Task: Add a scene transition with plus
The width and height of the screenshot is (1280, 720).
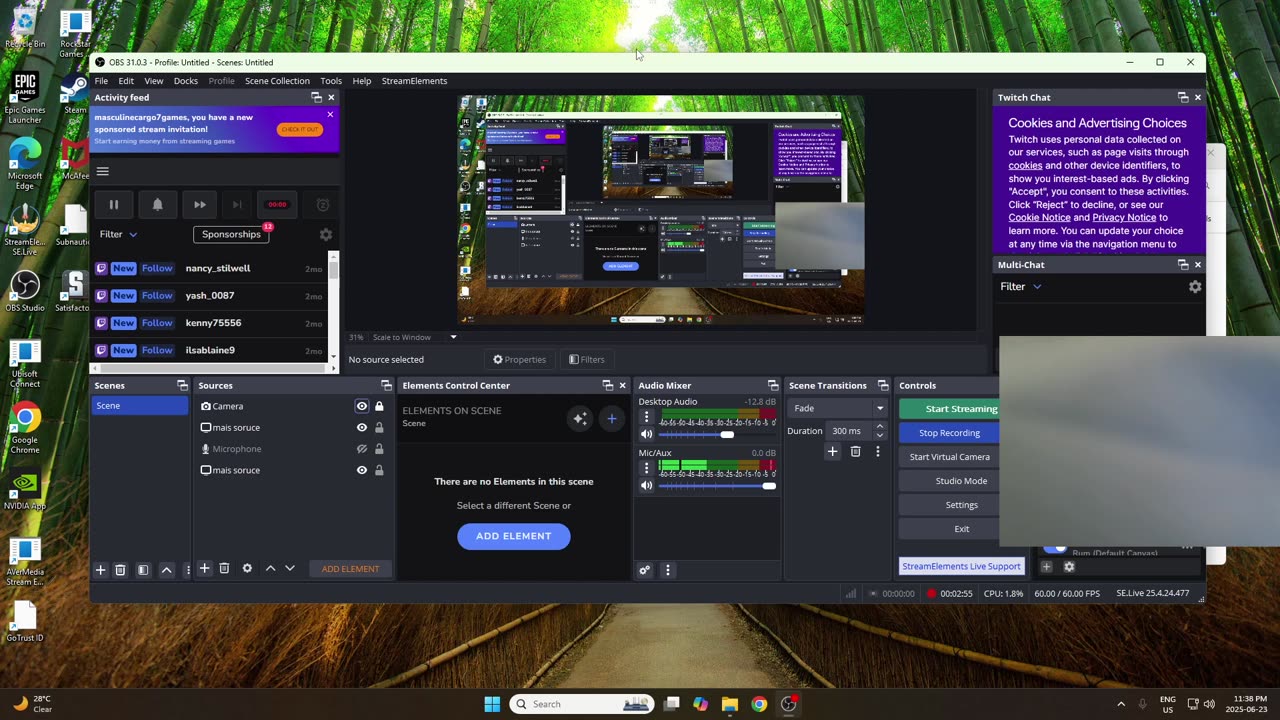Action: tap(832, 452)
